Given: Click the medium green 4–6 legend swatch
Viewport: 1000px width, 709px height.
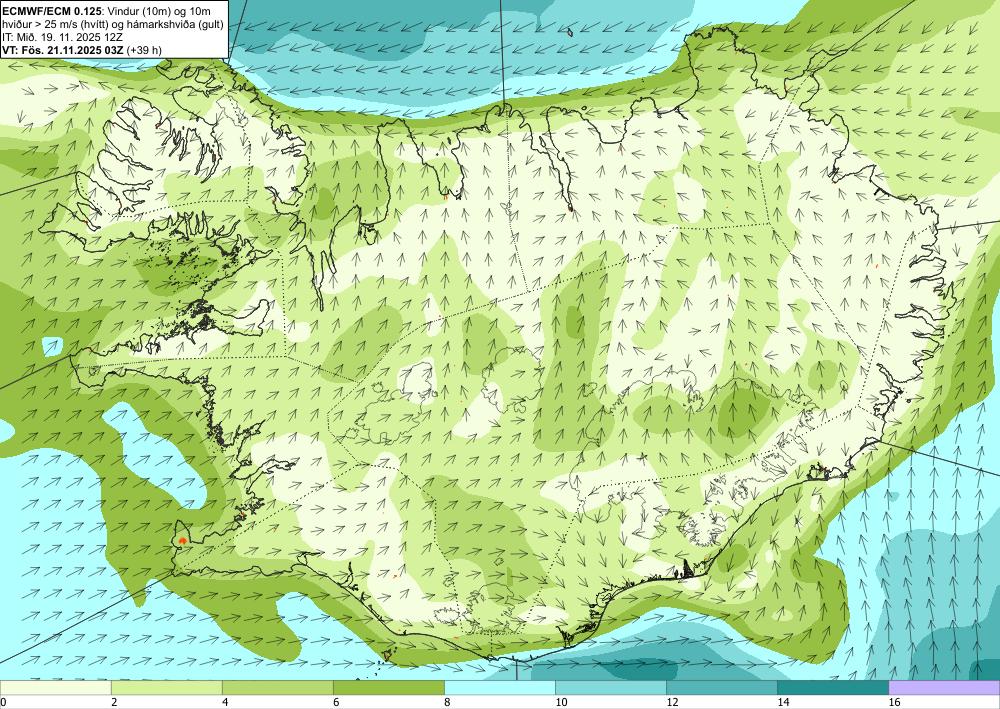Looking at the screenshot, I should [x=277, y=687].
